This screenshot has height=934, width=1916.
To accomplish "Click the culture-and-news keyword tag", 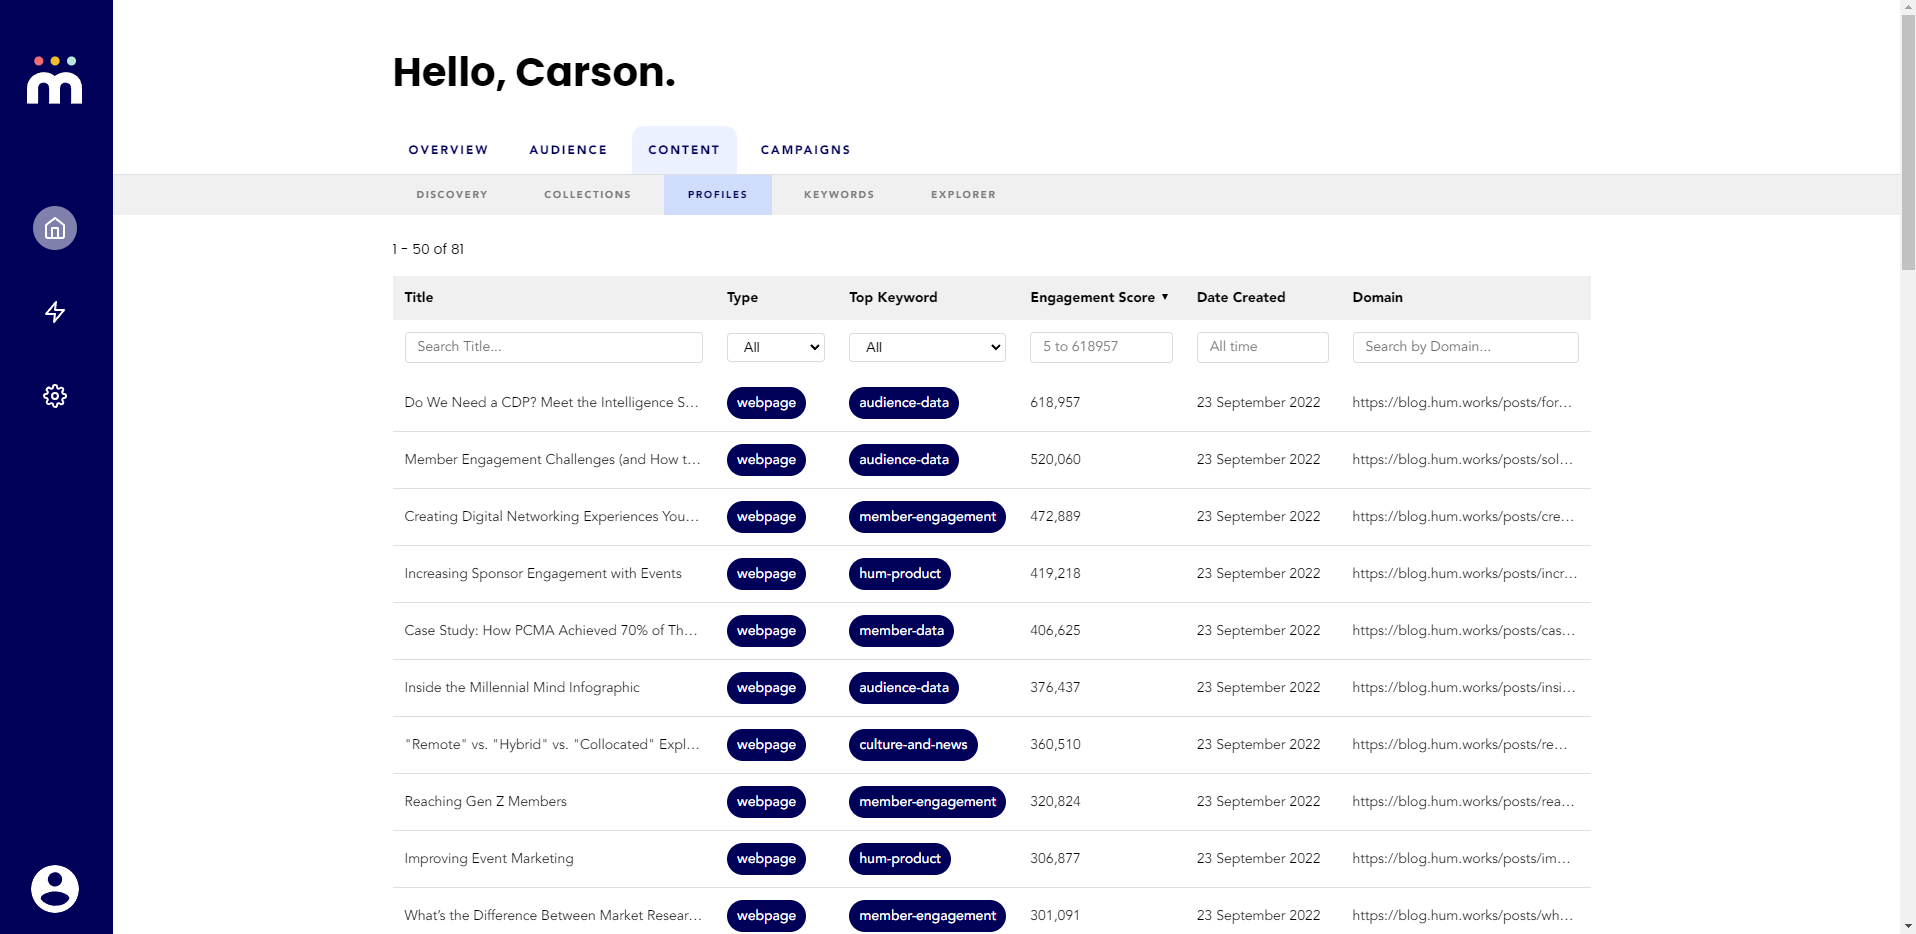I will 913,745.
